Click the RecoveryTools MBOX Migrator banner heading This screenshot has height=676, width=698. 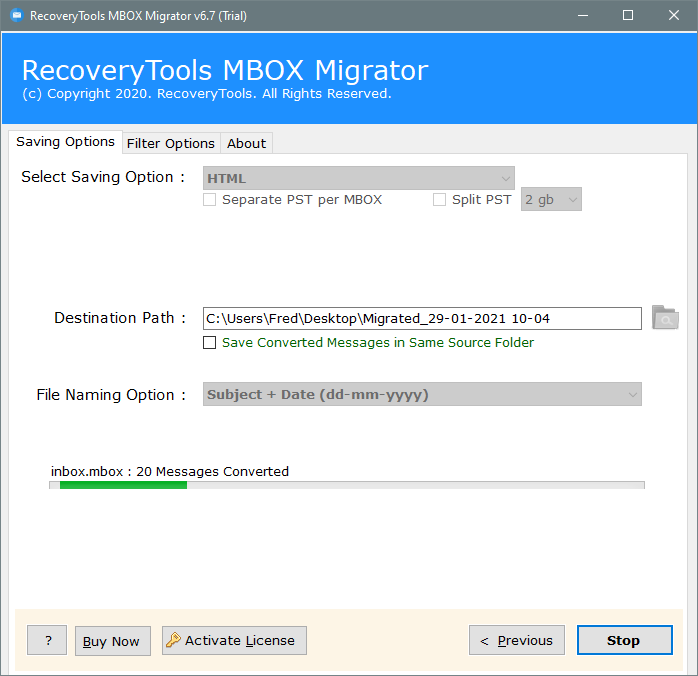tap(225, 70)
